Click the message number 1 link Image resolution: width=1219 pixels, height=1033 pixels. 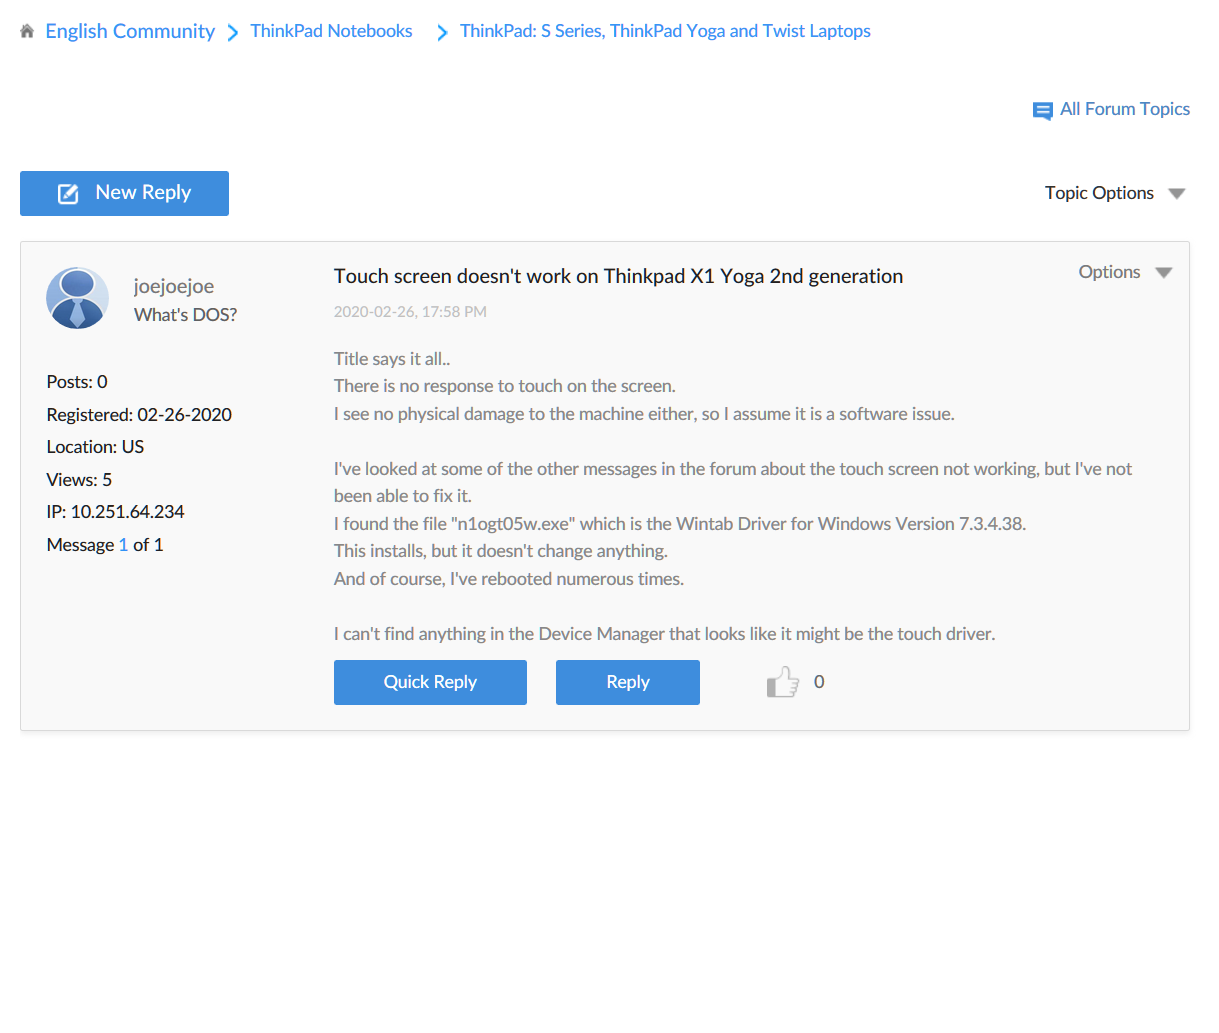pos(123,544)
